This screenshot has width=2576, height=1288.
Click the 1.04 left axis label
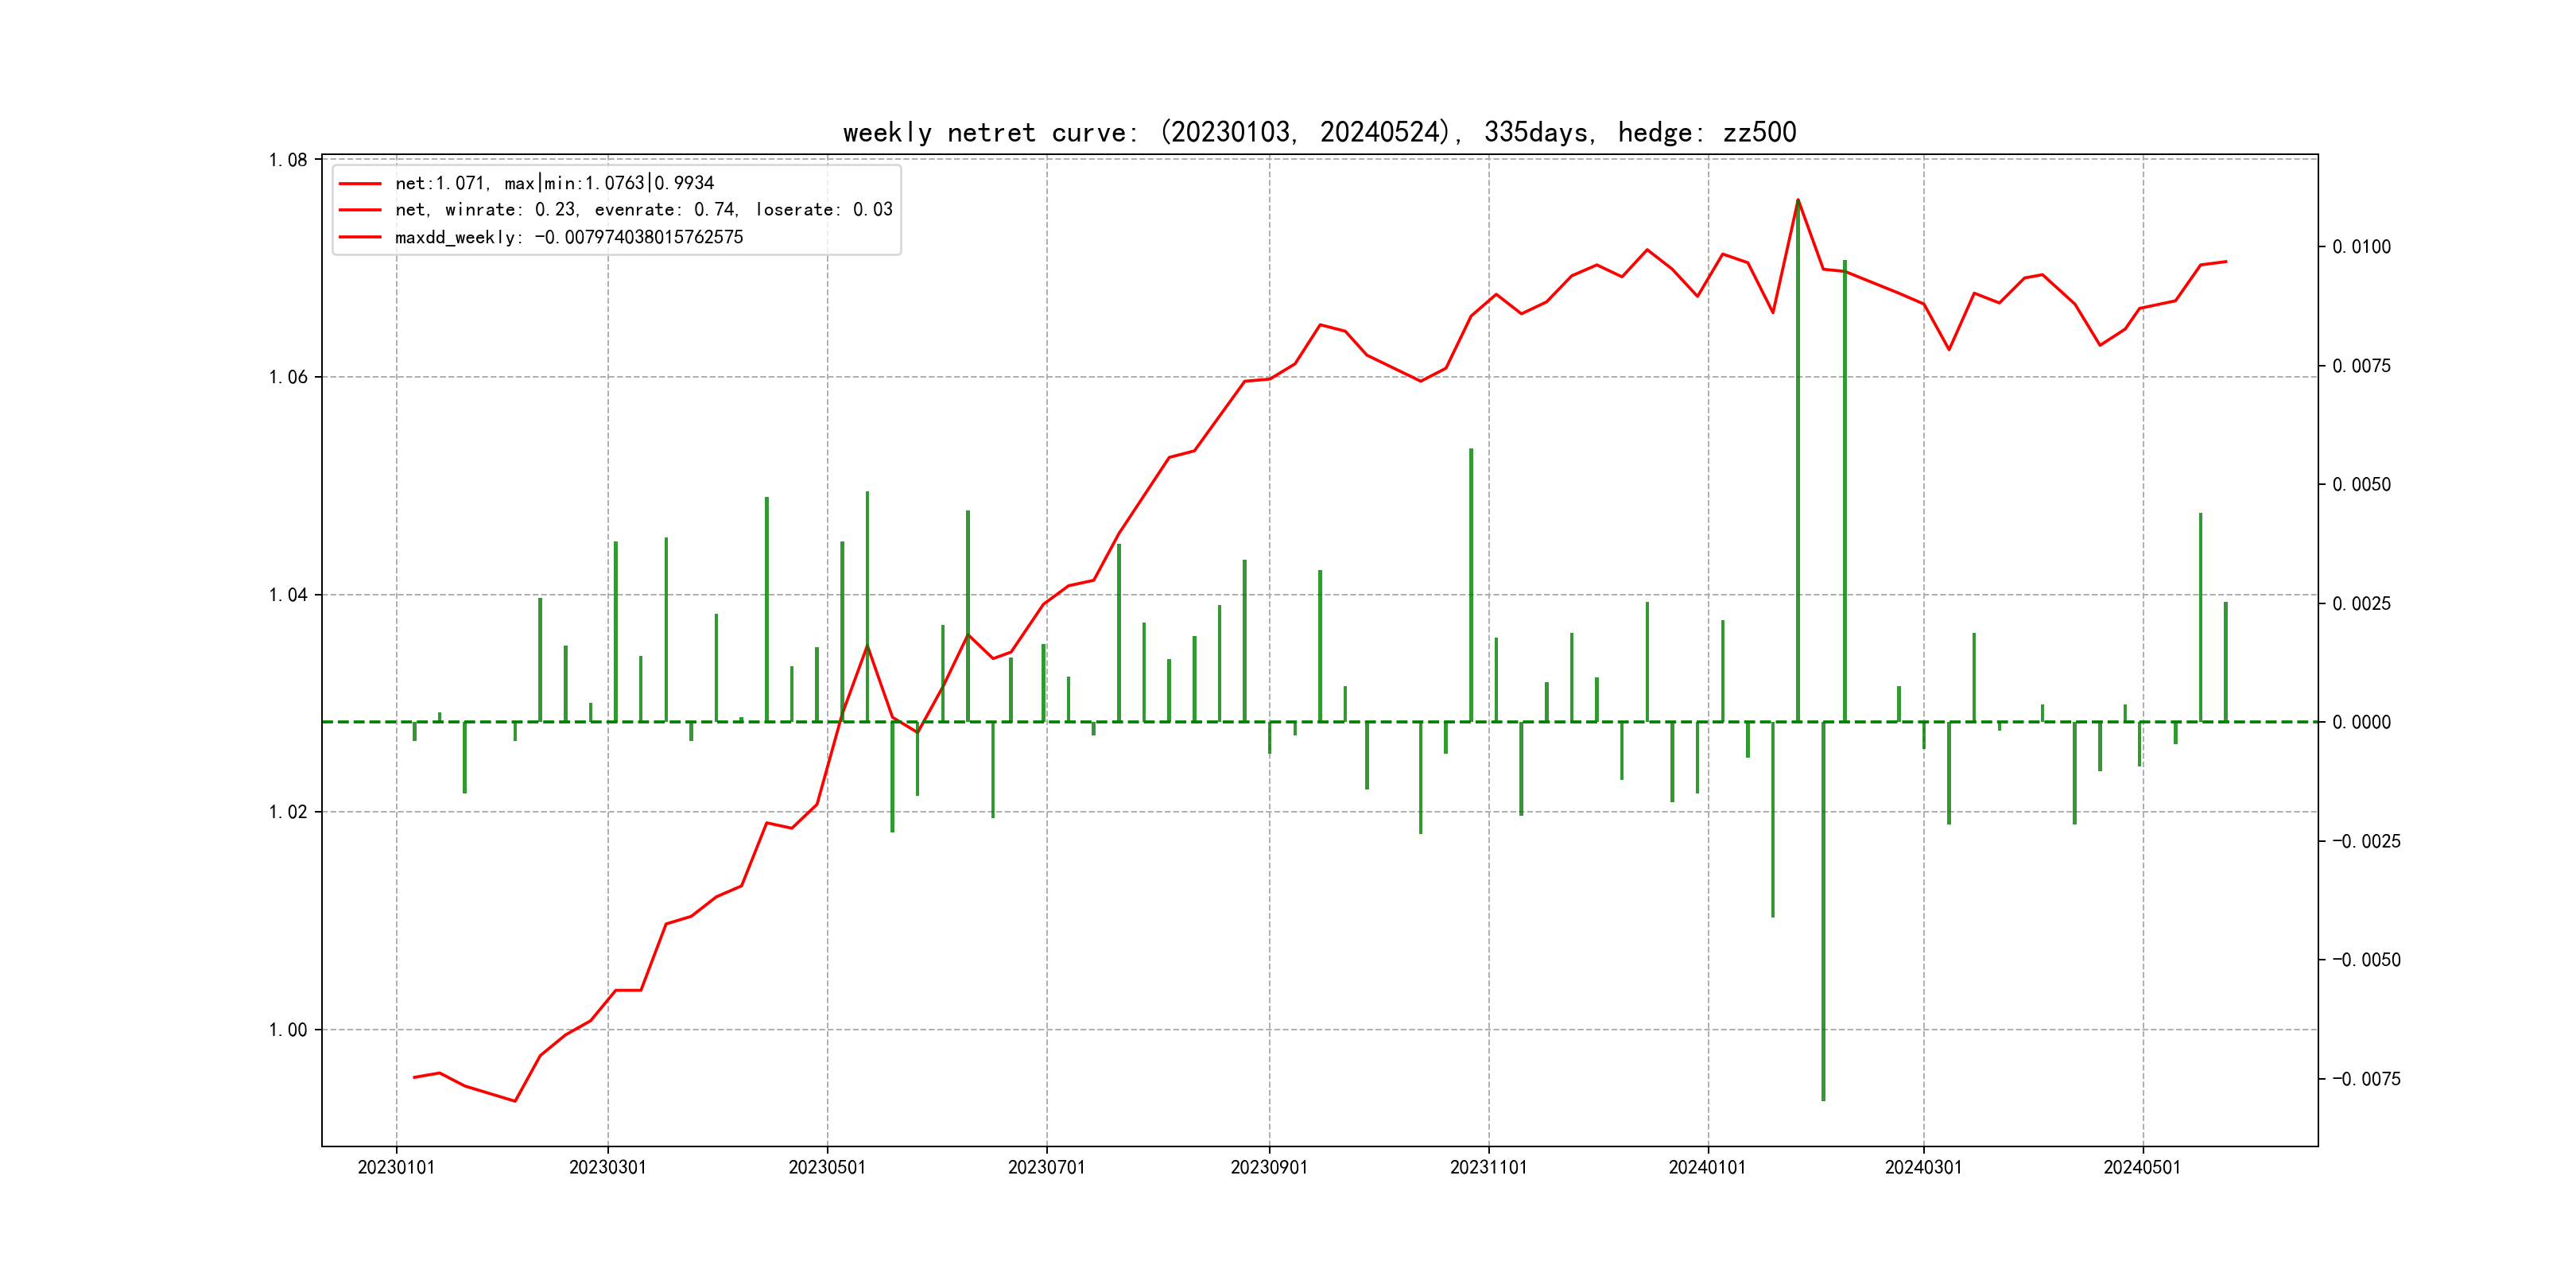[x=288, y=595]
